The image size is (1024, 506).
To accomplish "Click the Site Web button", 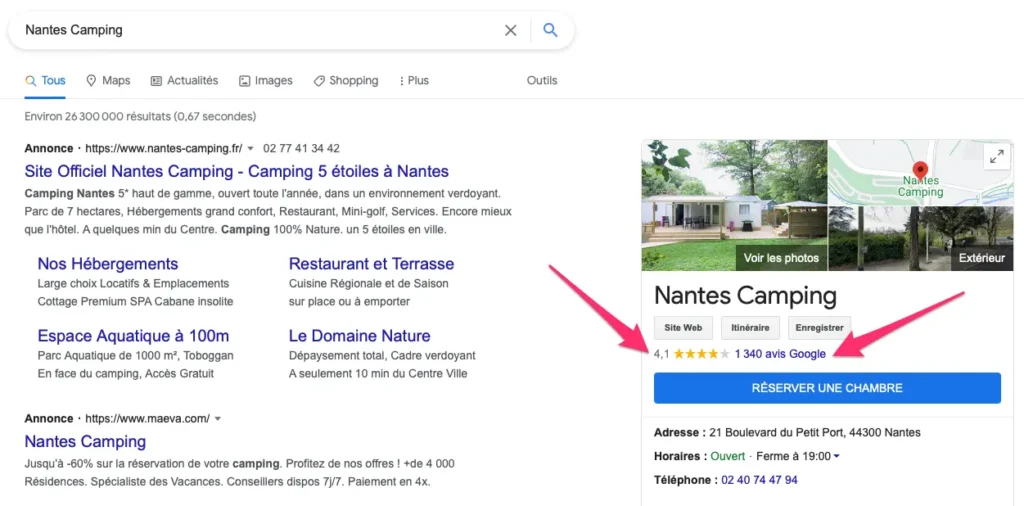I will 683,328.
